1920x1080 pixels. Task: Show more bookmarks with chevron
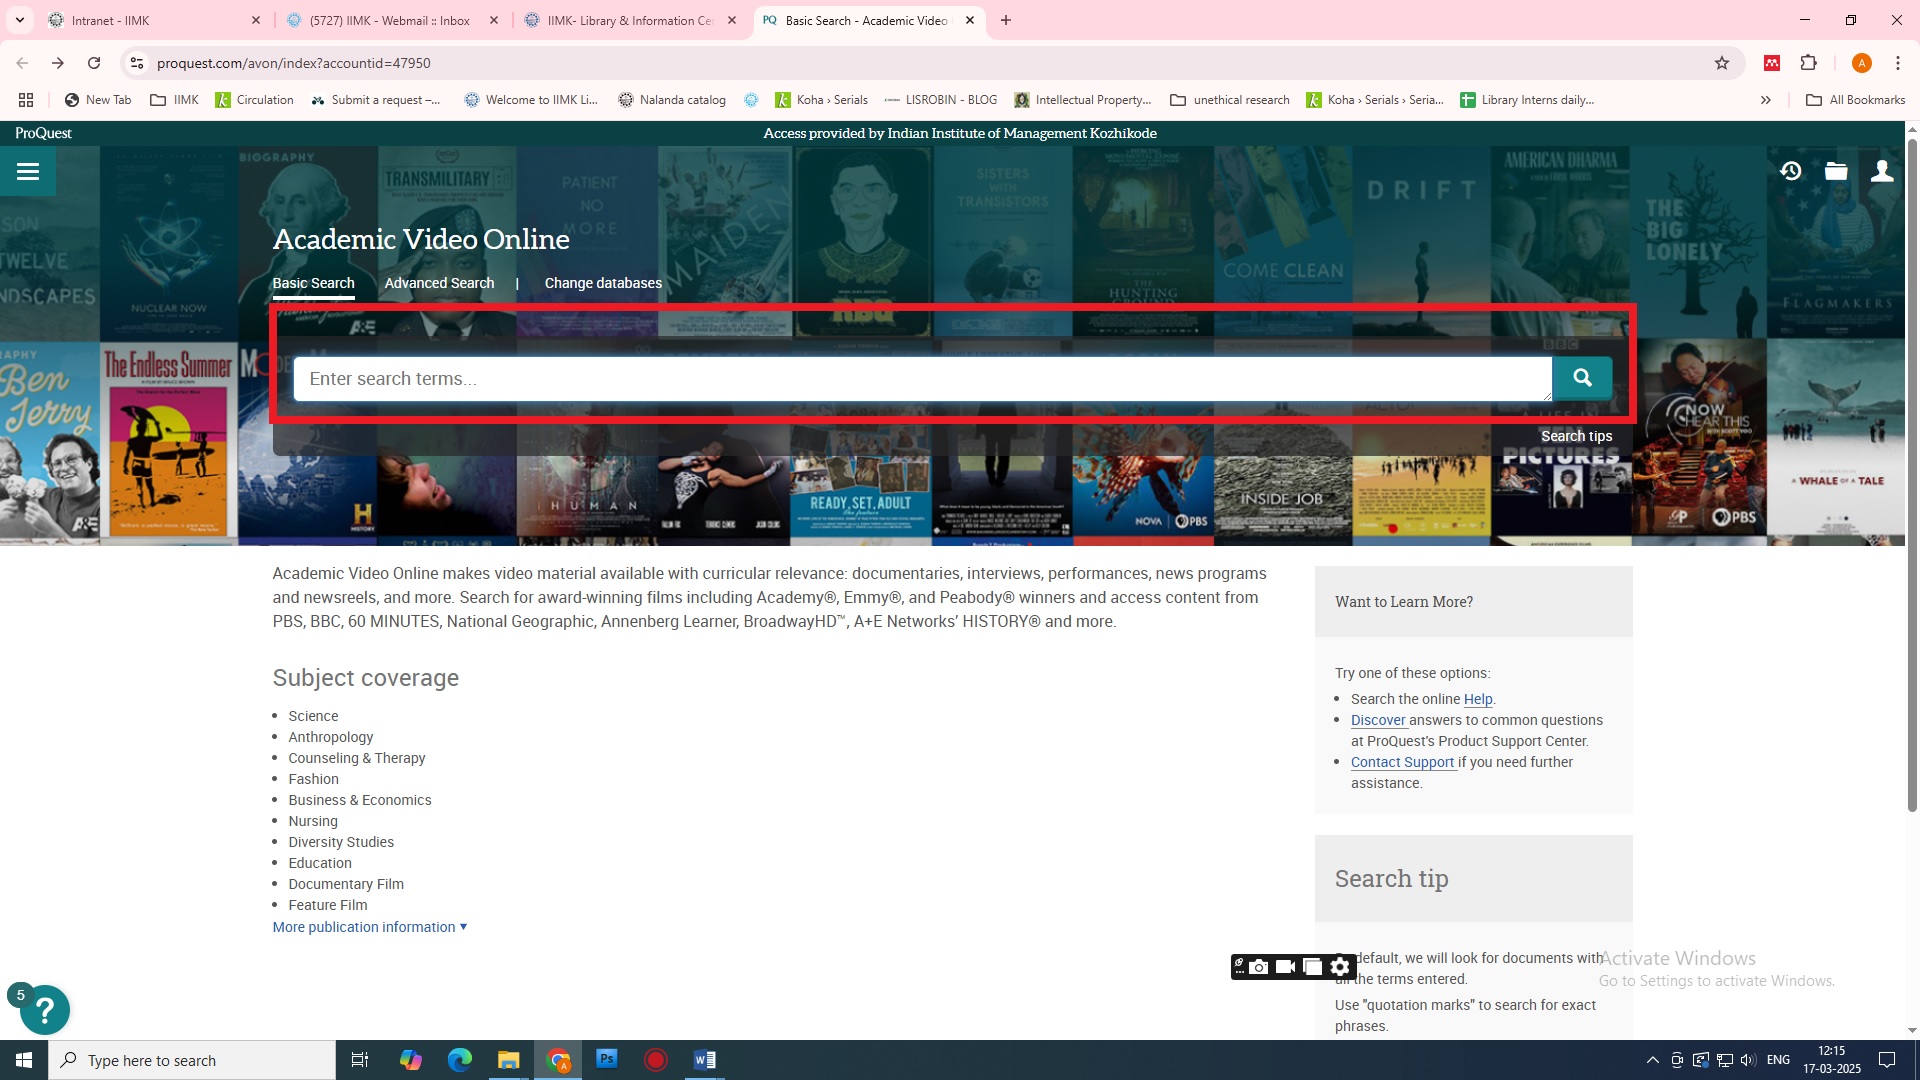coord(1766,100)
